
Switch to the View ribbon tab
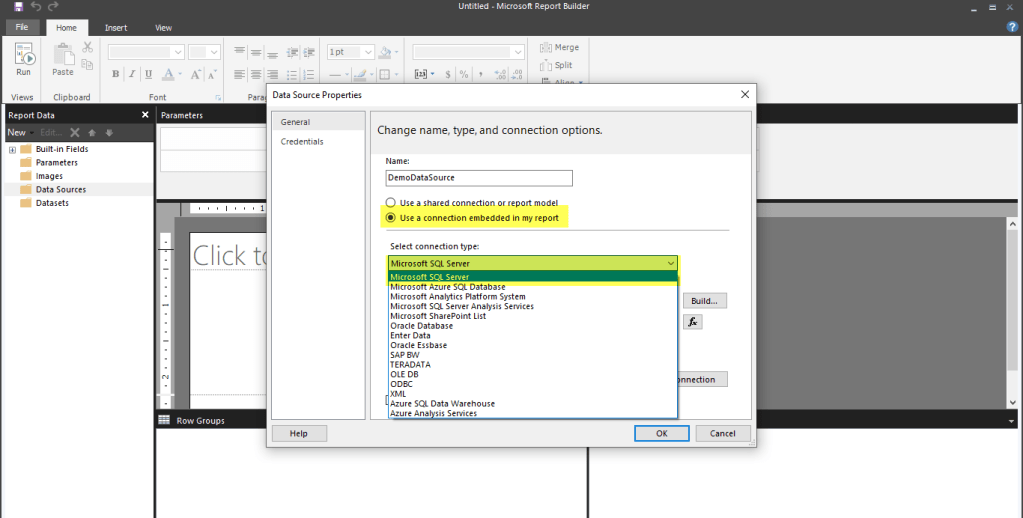point(164,27)
